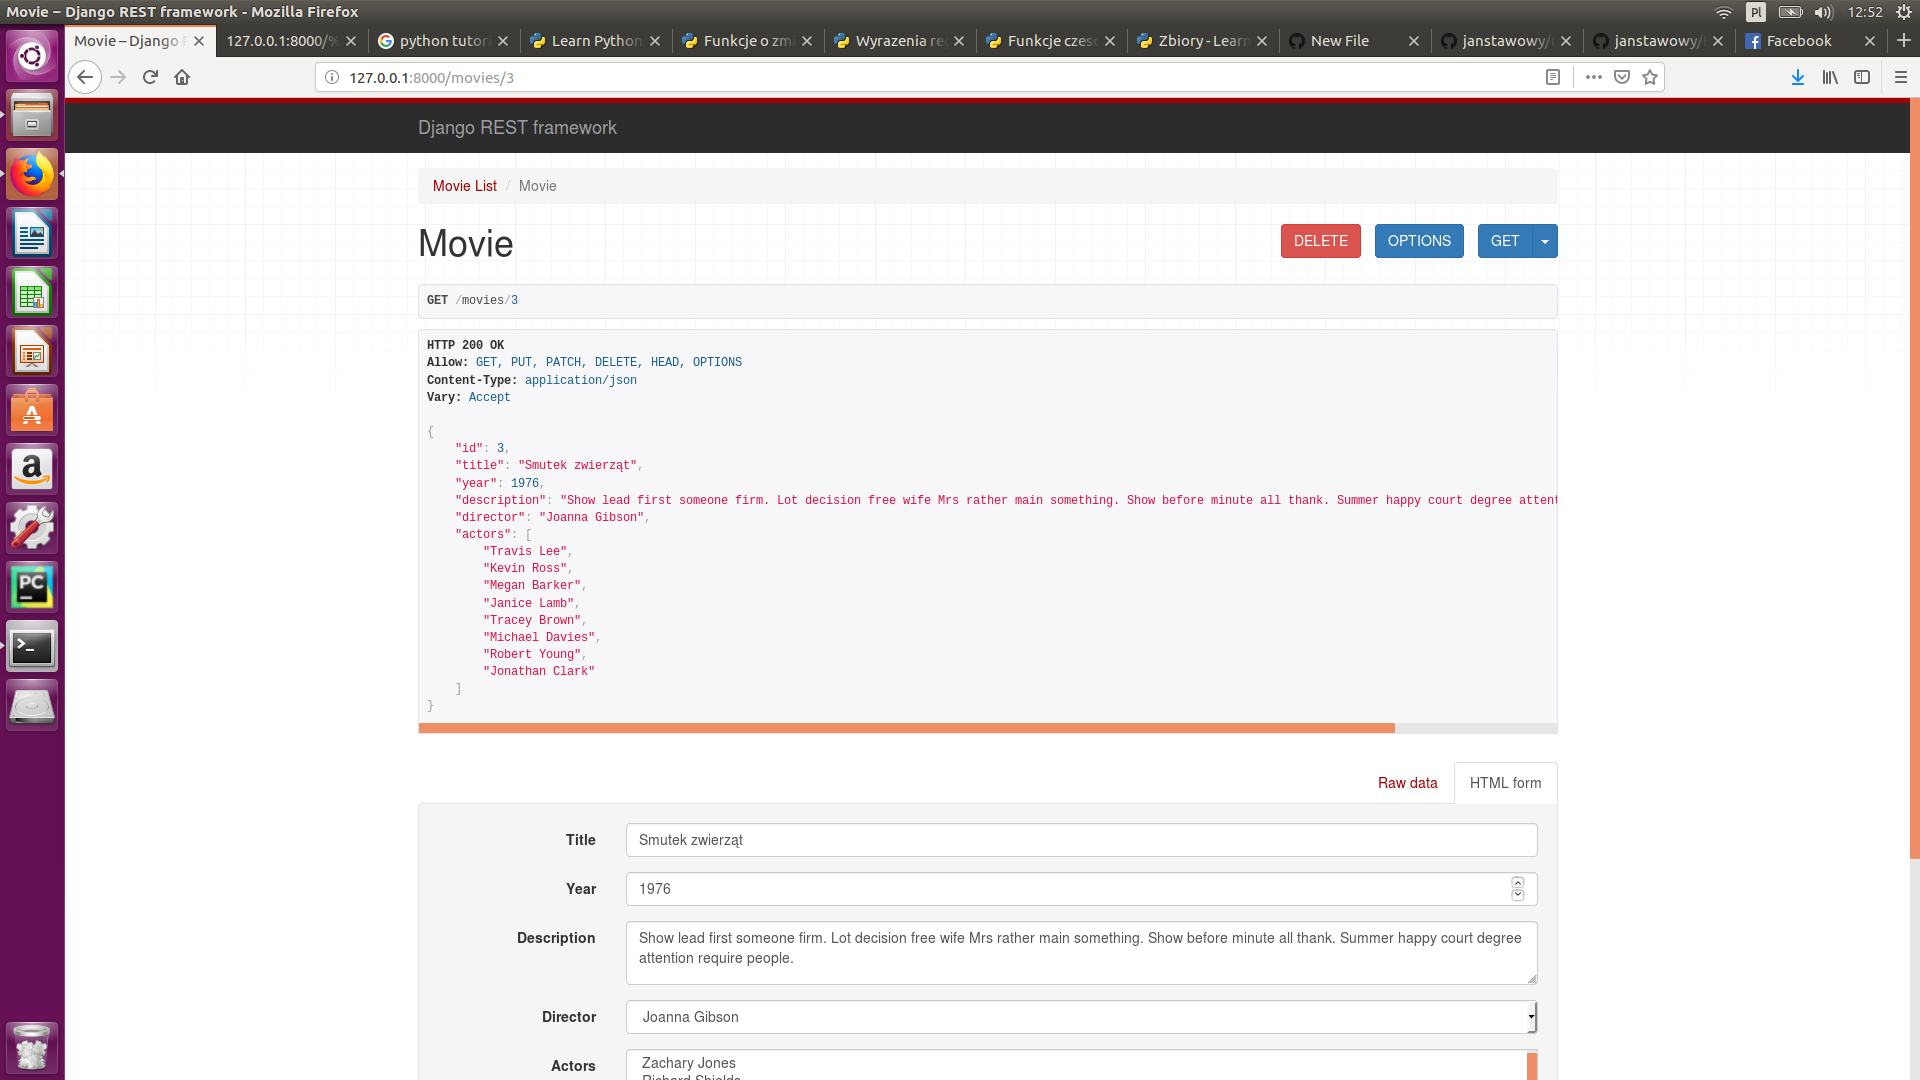Launch the Terminal from the dock

coord(32,645)
